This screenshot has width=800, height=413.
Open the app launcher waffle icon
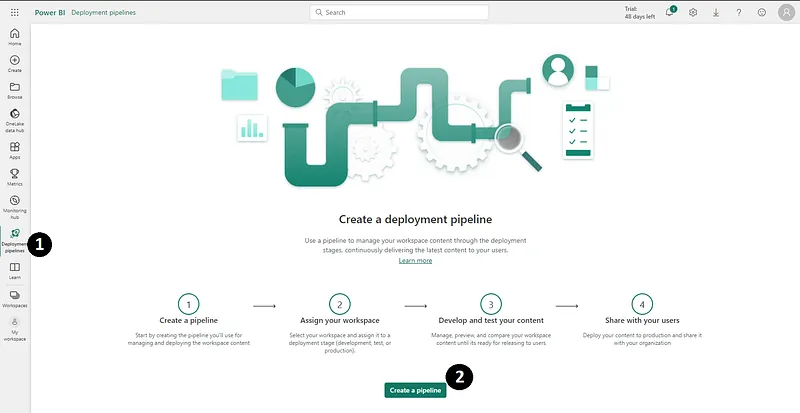click(15, 12)
